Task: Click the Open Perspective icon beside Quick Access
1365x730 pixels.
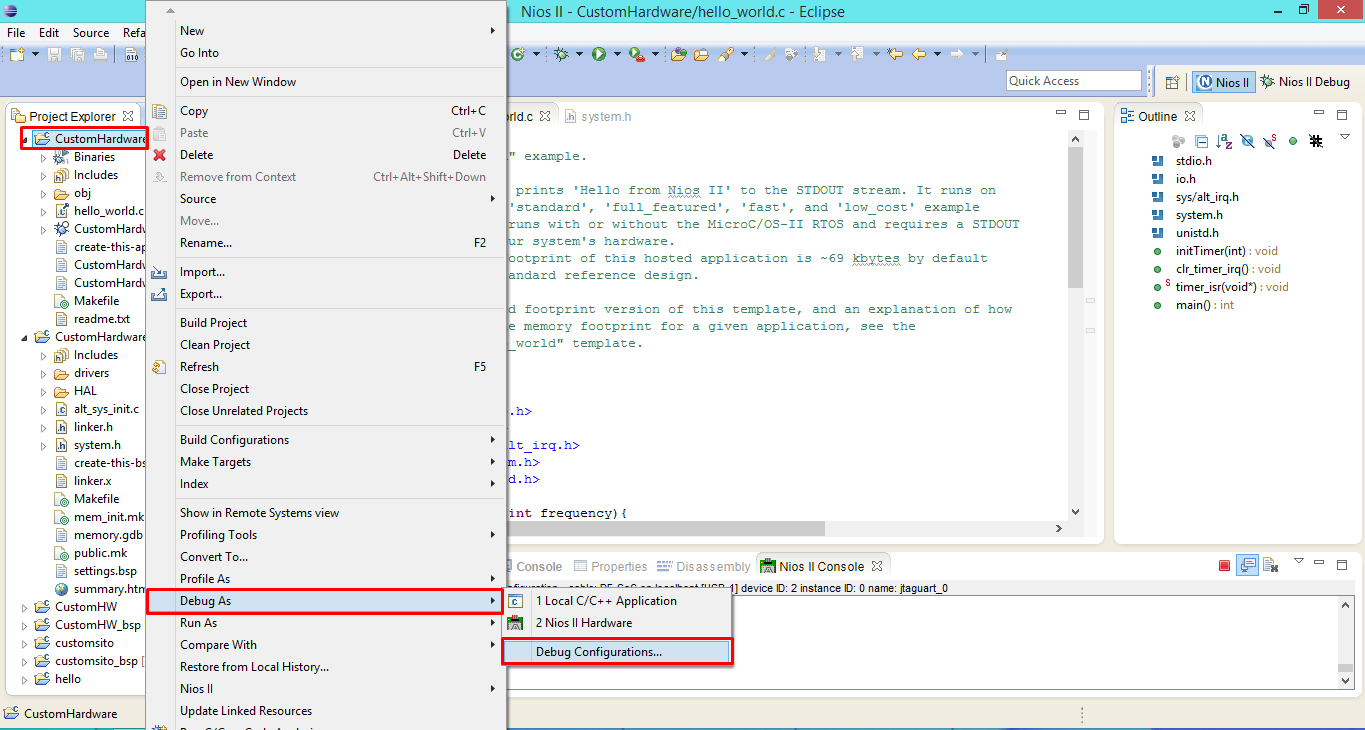Action: click(1173, 82)
